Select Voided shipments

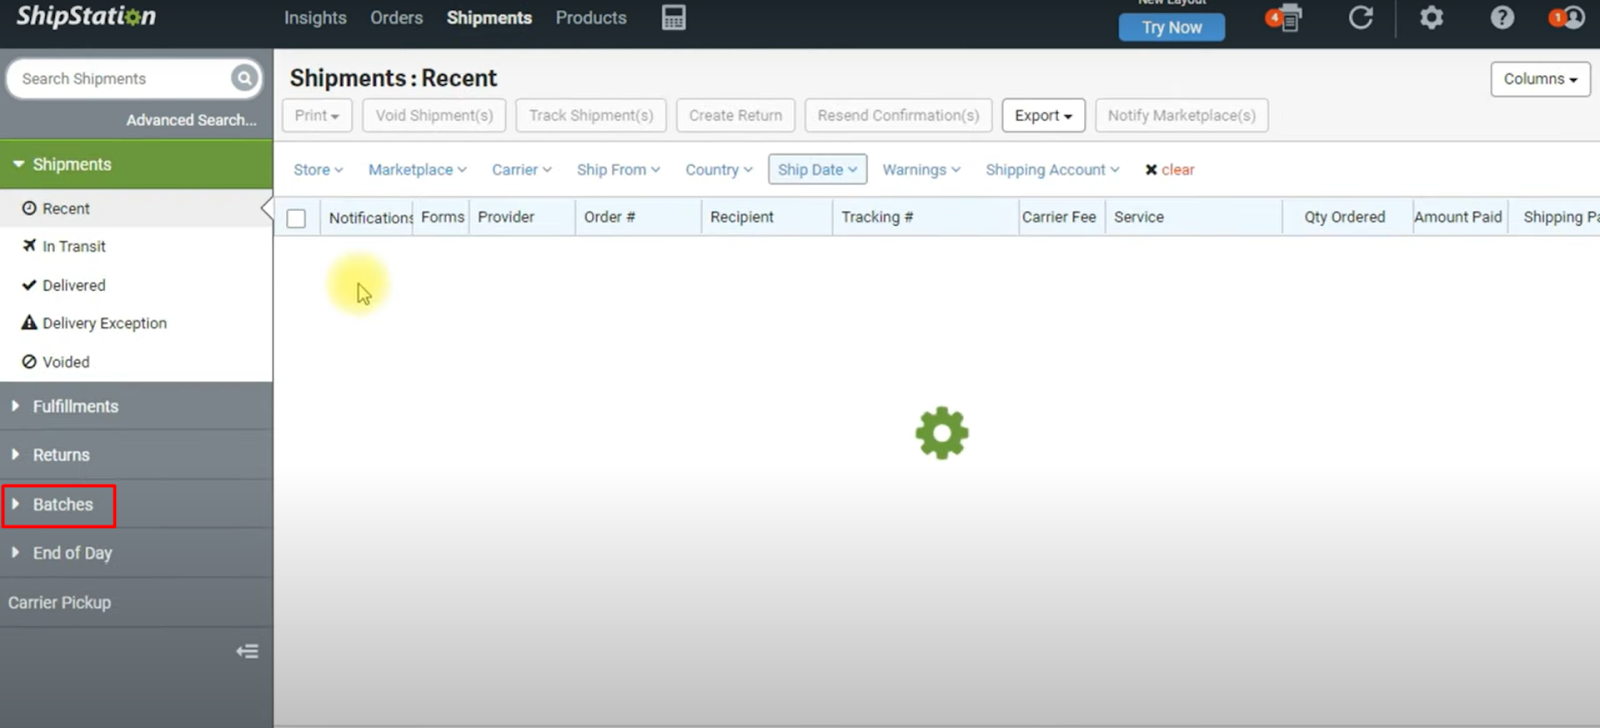(136, 362)
